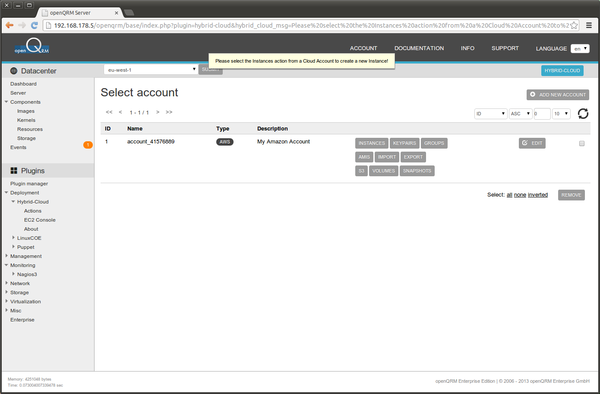Expand the Nagios3 tree node

pyautogui.click(x=13, y=274)
